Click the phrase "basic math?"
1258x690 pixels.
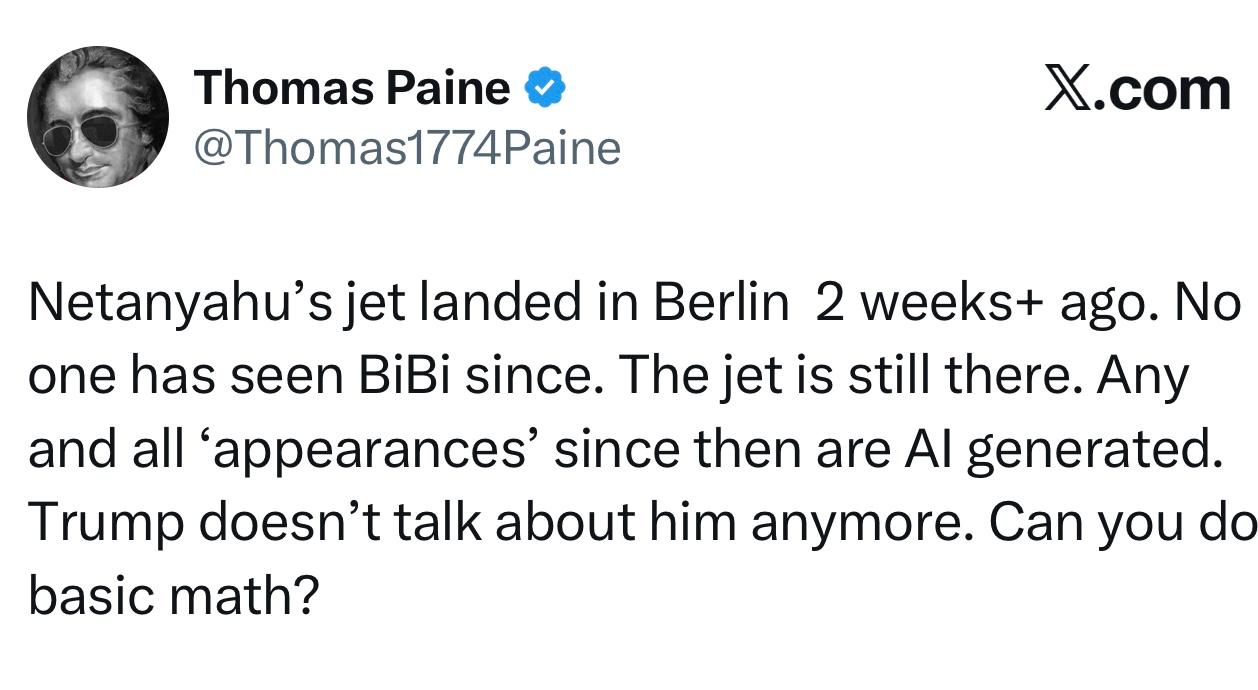(173, 594)
